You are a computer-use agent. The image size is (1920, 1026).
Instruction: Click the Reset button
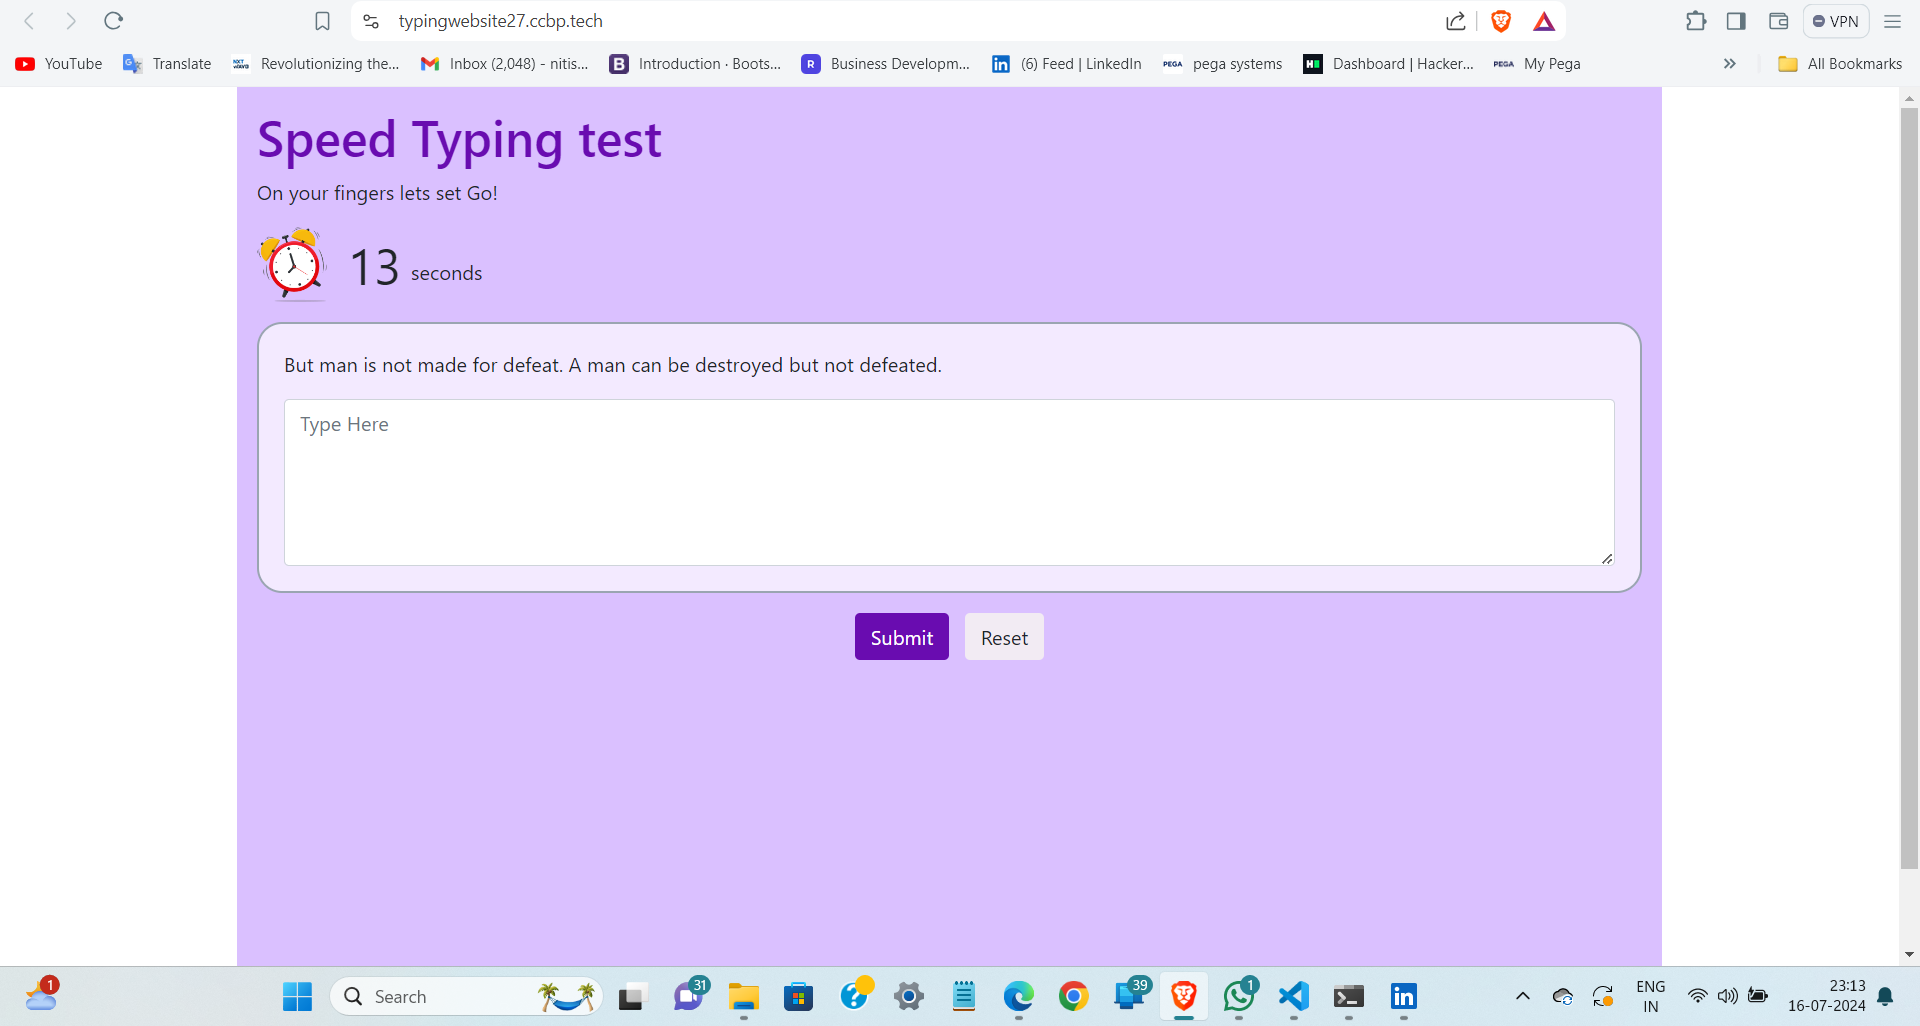[x=1004, y=637]
